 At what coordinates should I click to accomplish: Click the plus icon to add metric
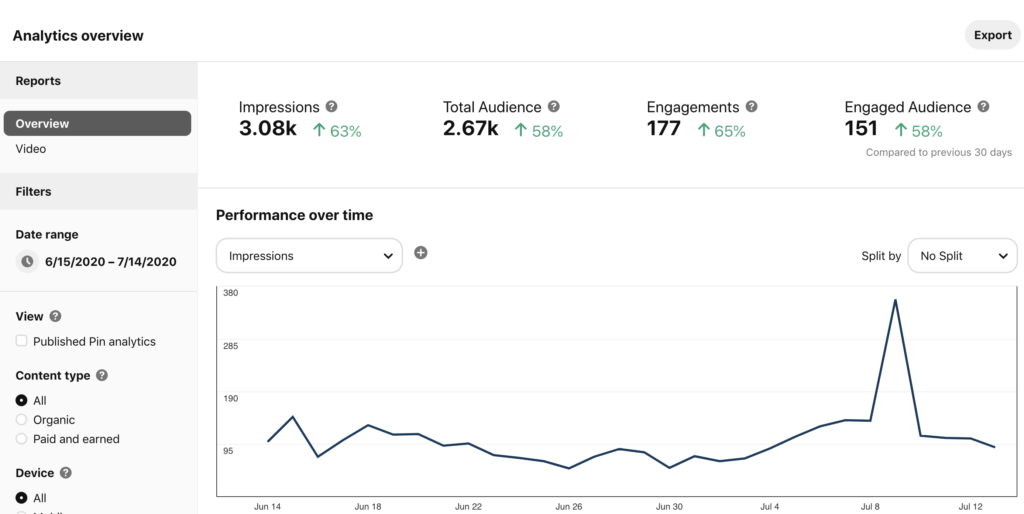point(421,253)
